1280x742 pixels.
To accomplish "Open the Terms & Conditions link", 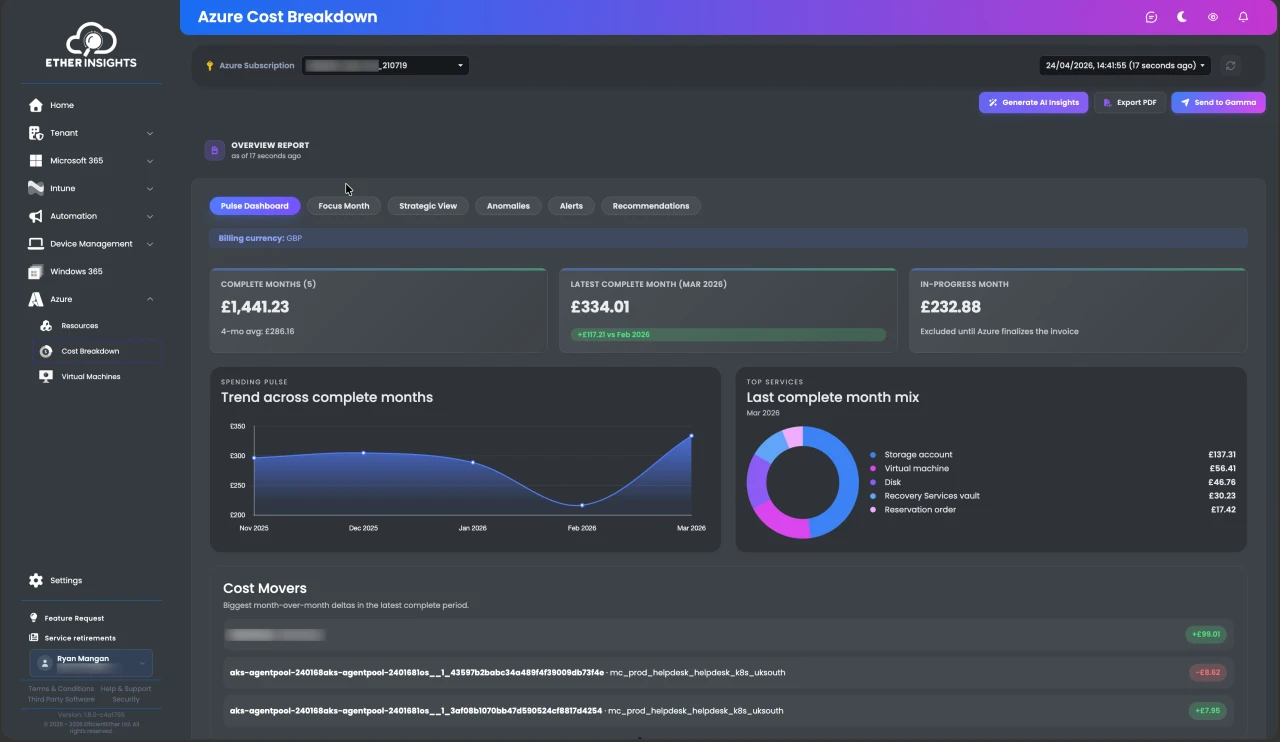I will pyautogui.click(x=61, y=689).
